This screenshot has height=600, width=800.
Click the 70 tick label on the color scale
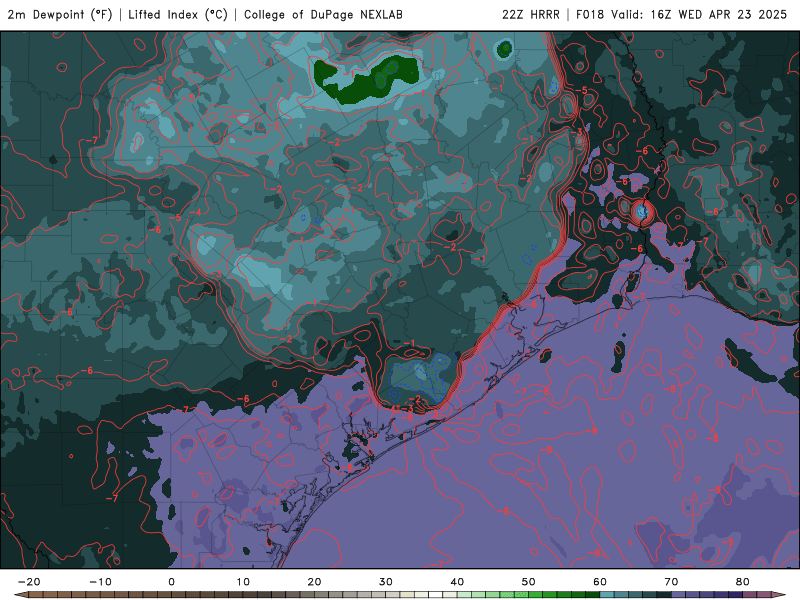pyautogui.click(x=671, y=582)
